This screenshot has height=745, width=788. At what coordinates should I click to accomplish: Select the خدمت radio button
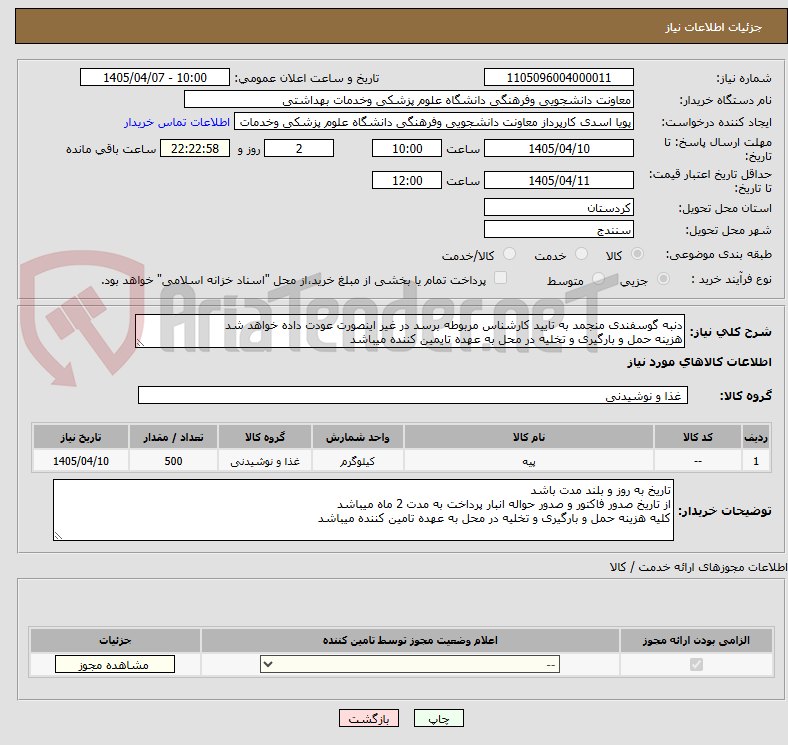[581, 254]
